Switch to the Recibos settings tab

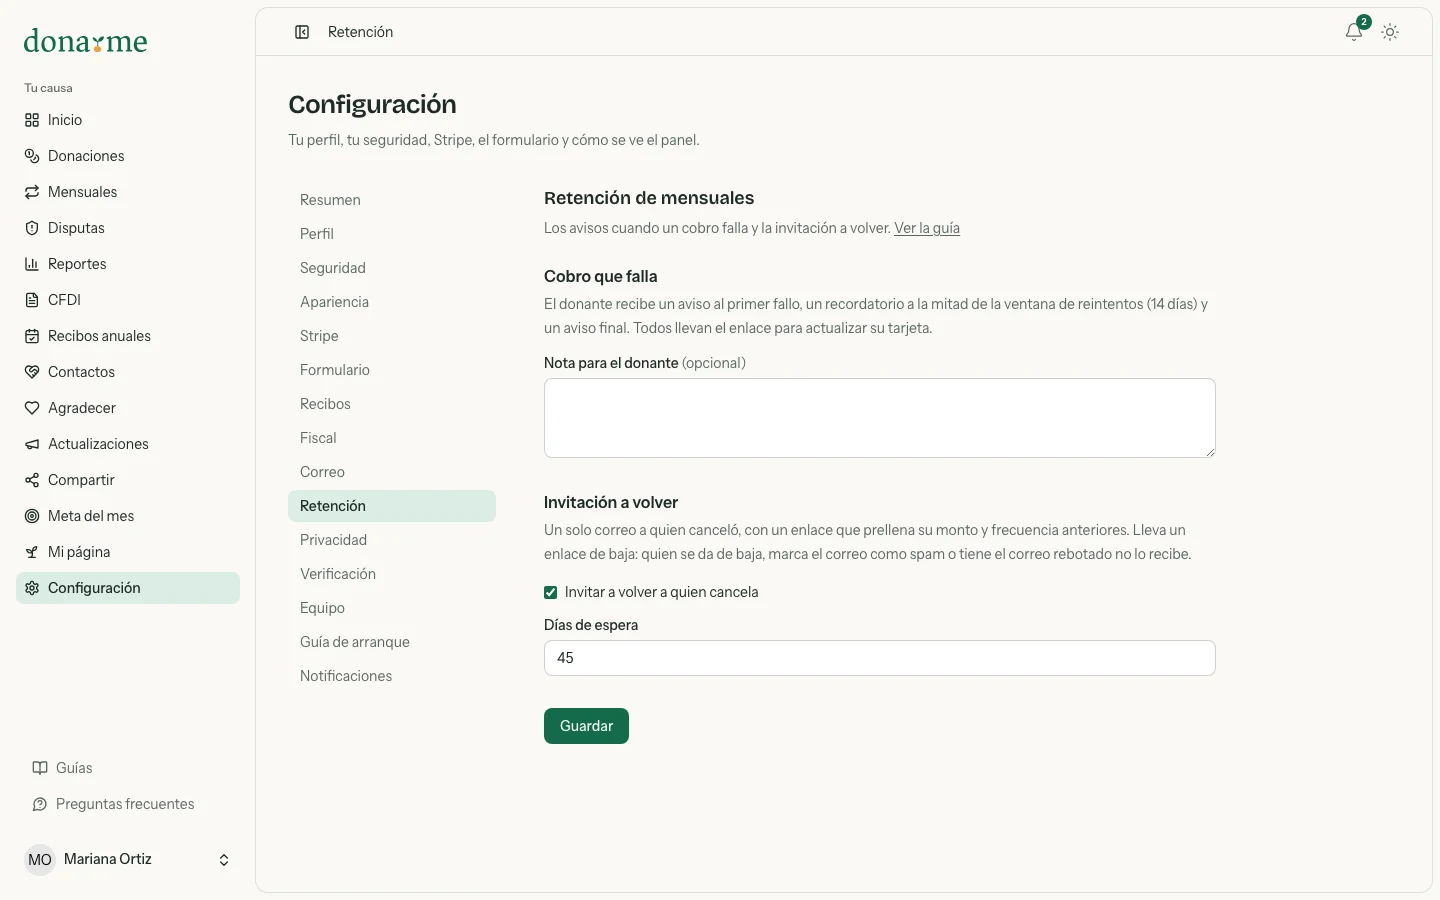392,404
